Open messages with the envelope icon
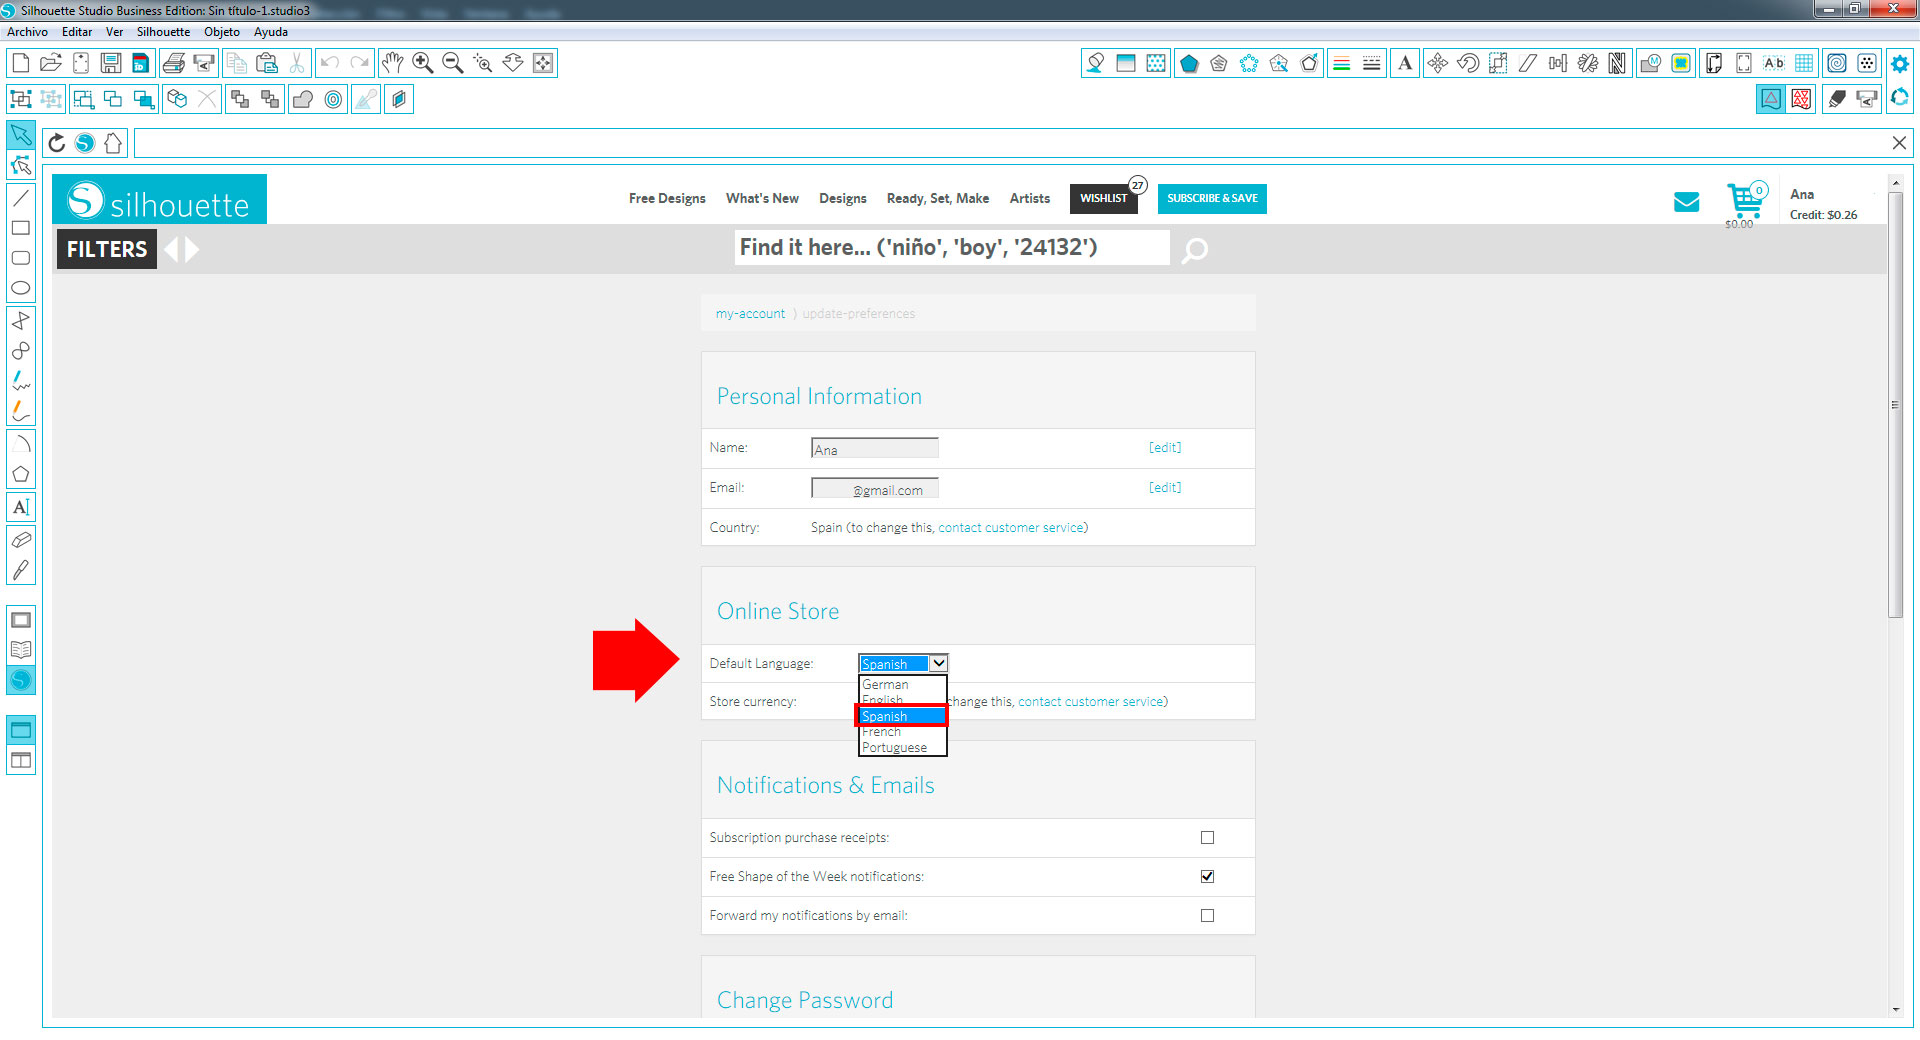 coord(1686,202)
